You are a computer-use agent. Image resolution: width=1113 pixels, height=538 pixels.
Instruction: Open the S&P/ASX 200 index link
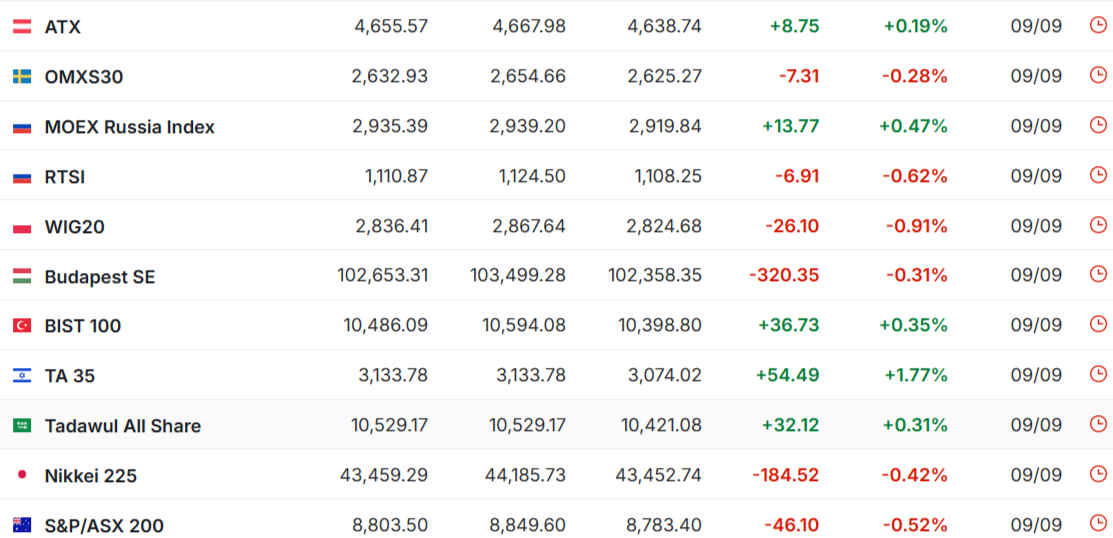click(x=104, y=526)
